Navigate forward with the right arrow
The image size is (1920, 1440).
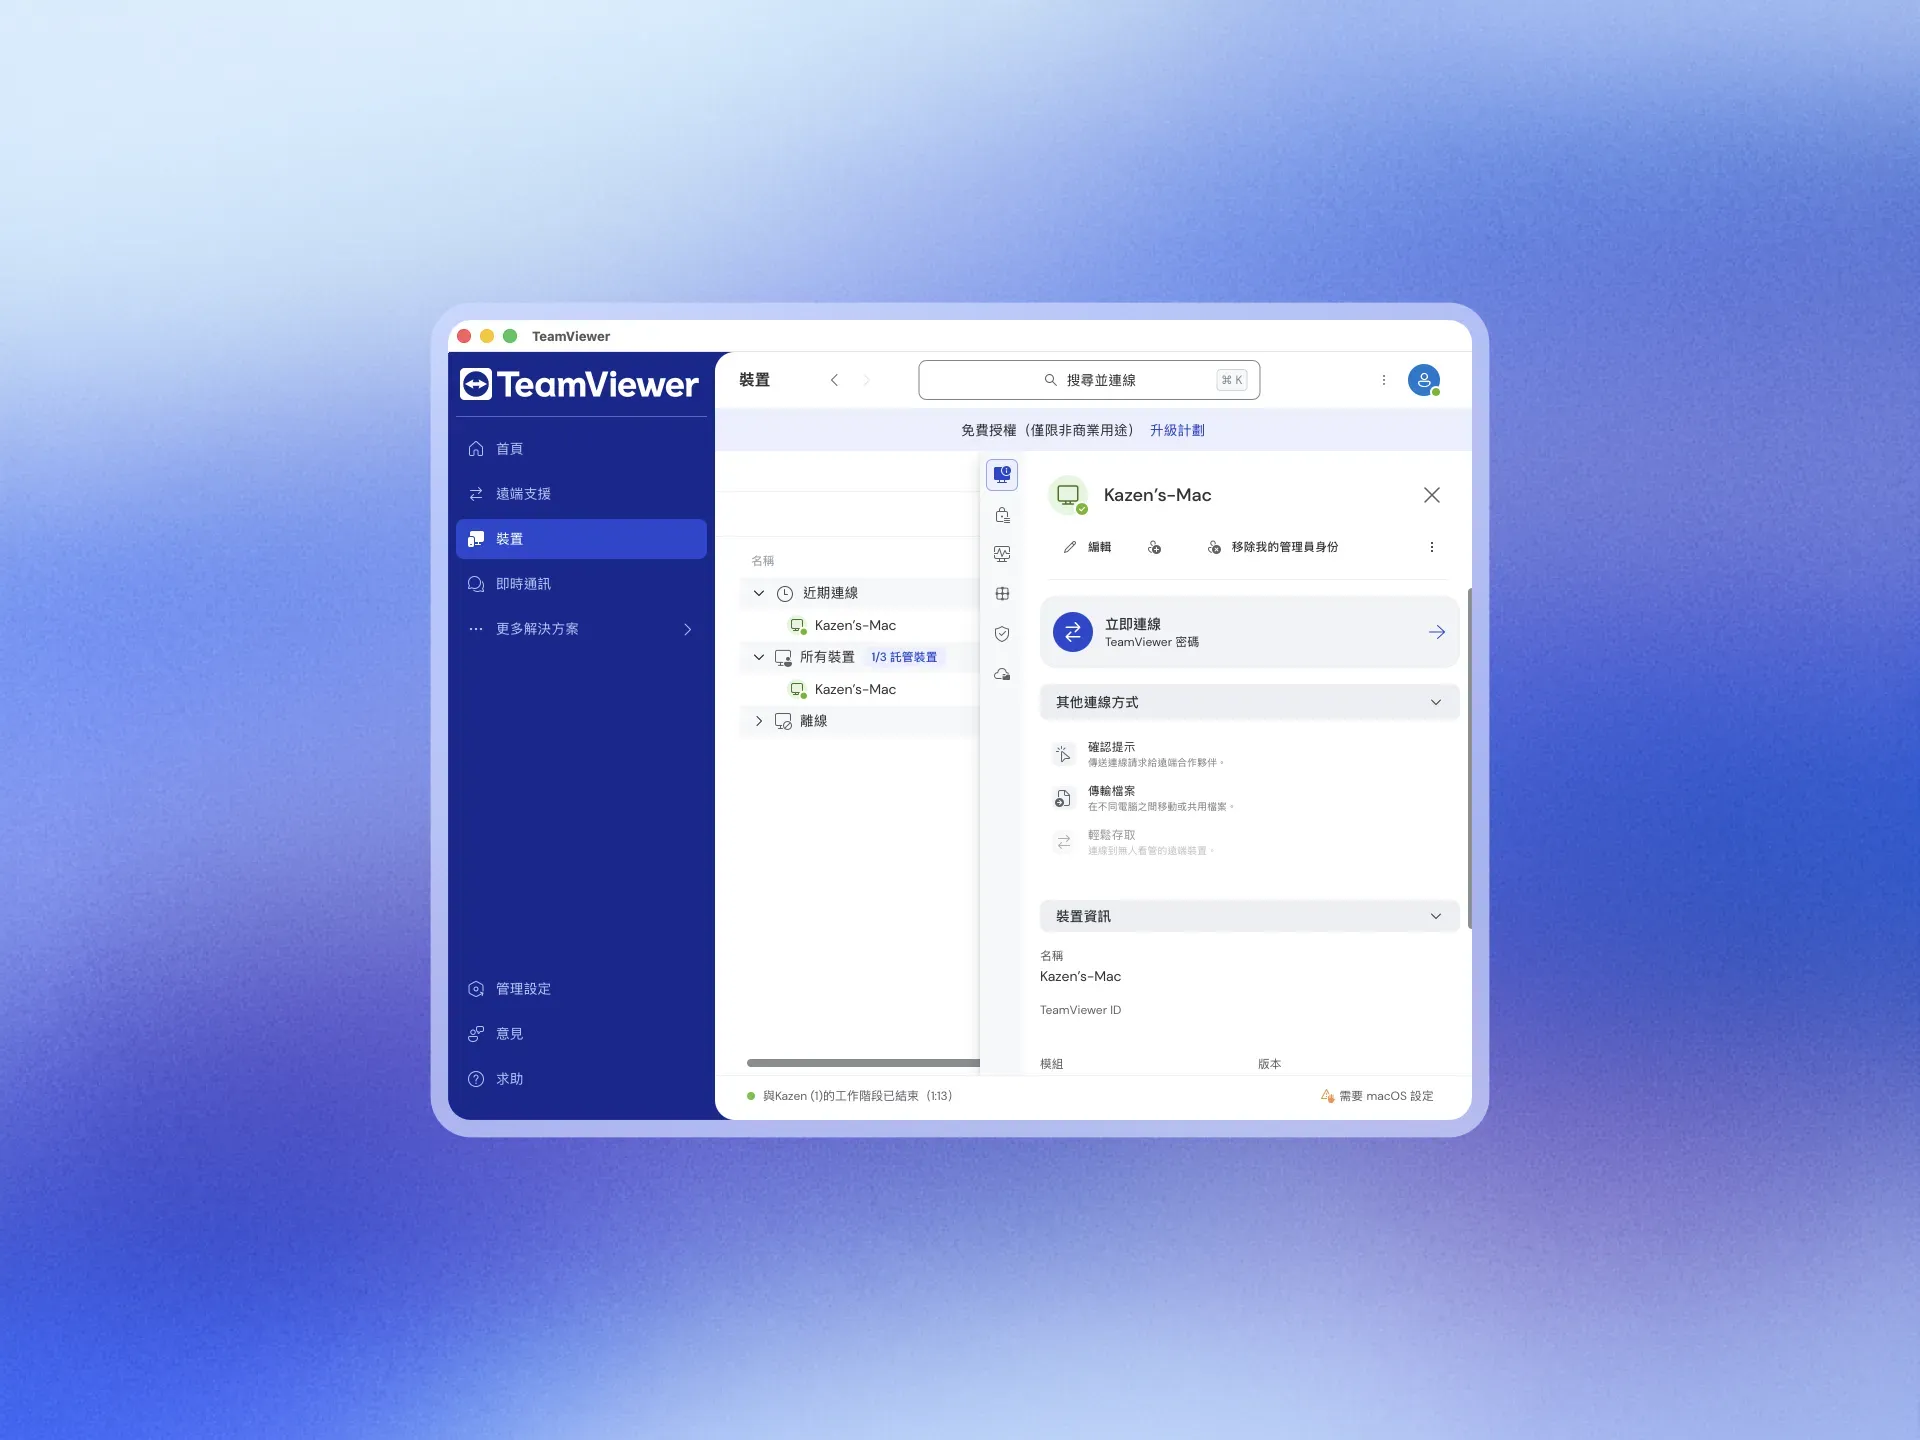(x=866, y=380)
